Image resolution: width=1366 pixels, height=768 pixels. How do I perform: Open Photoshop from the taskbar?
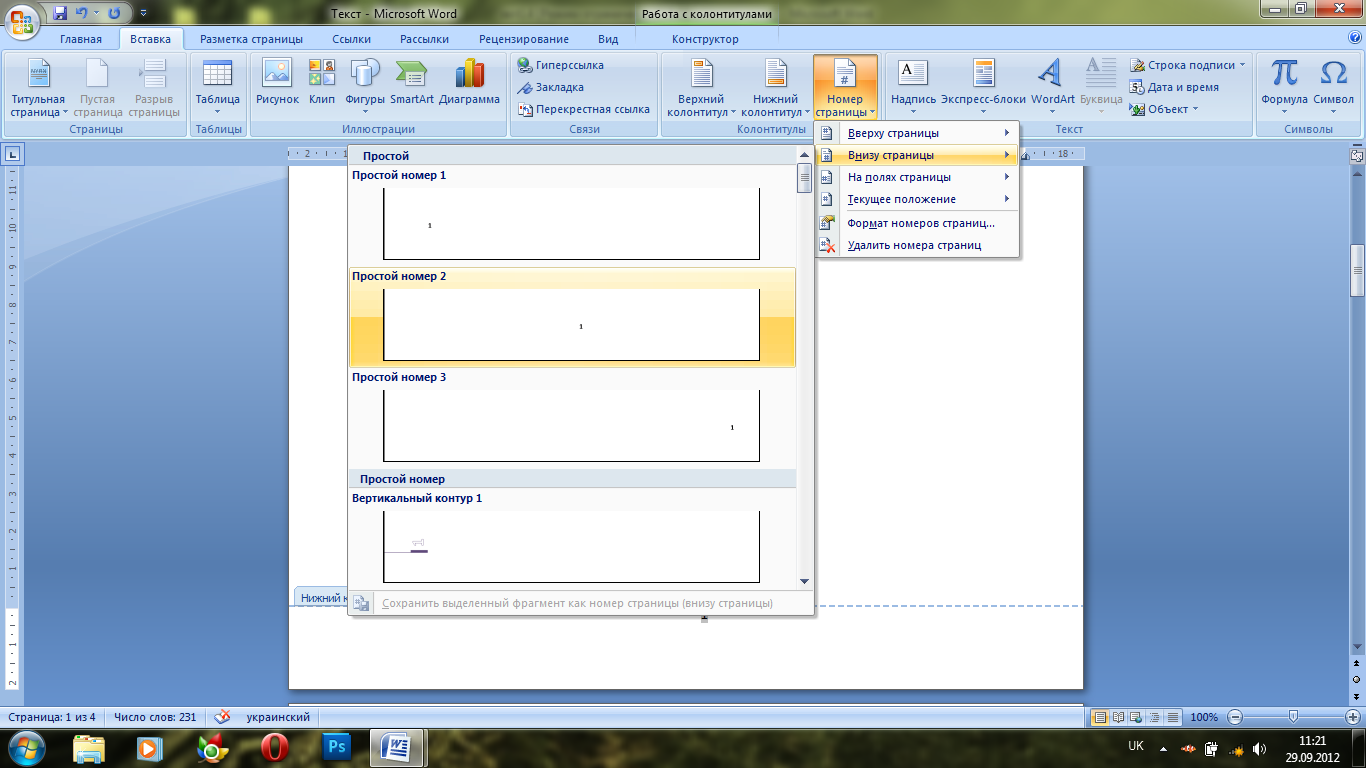click(x=337, y=747)
